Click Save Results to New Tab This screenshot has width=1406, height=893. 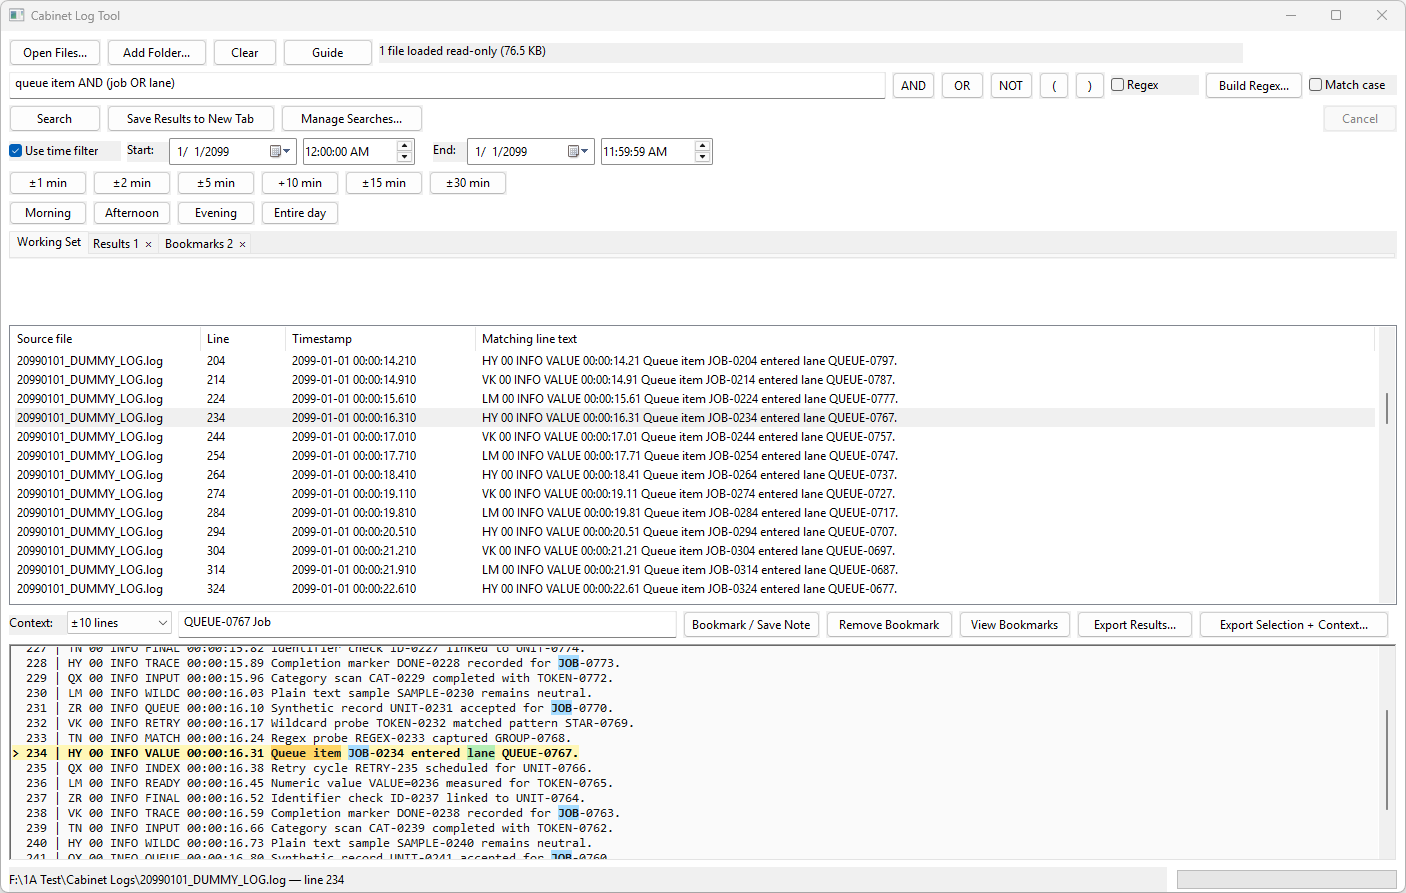tap(190, 119)
